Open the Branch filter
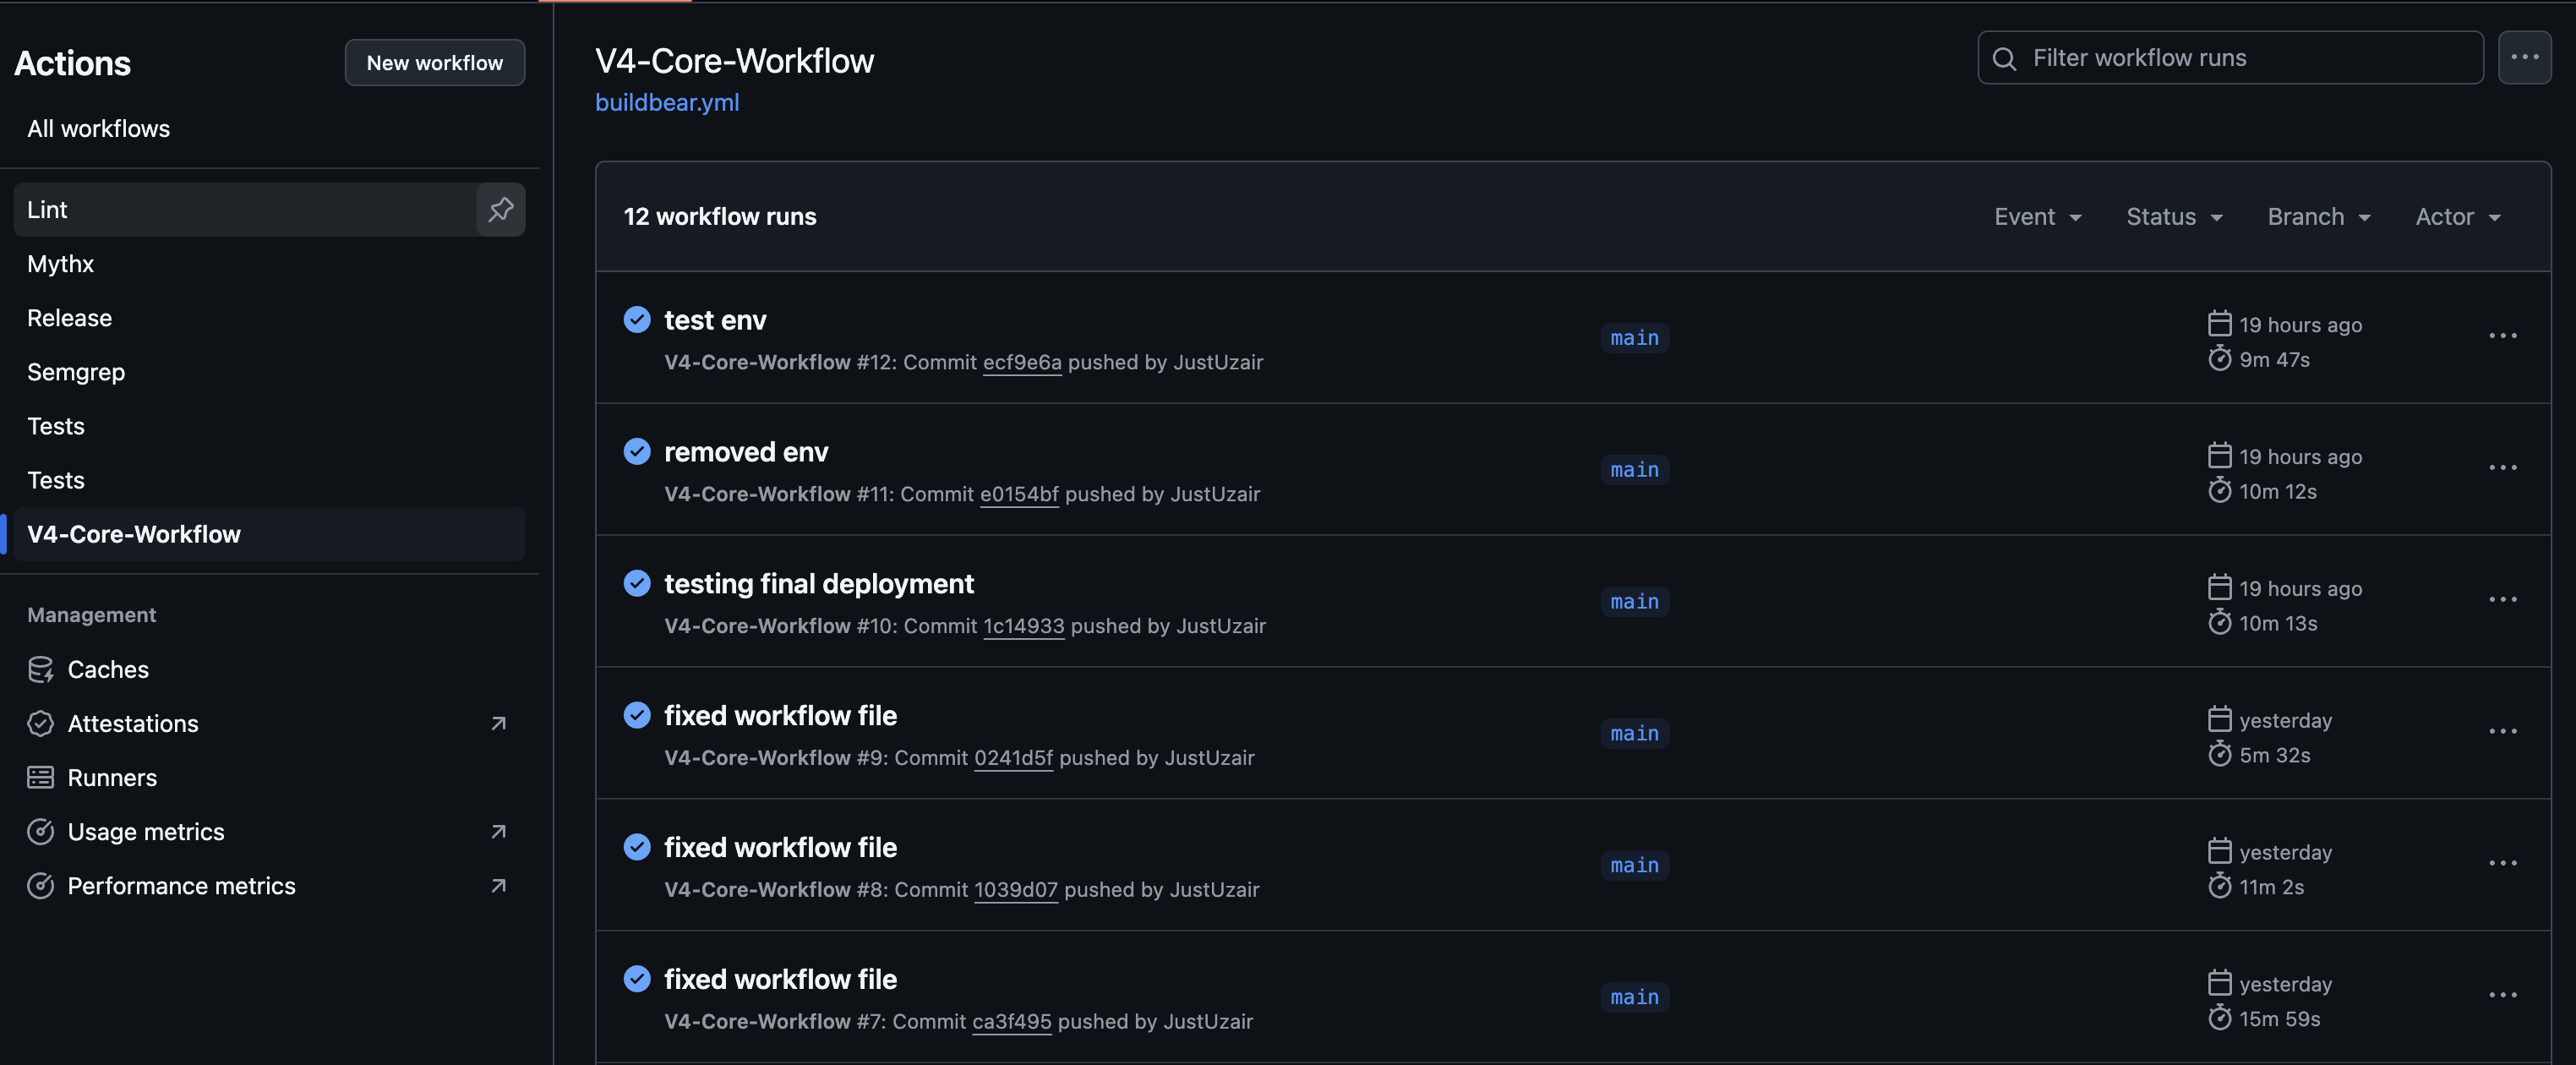 click(2318, 216)
